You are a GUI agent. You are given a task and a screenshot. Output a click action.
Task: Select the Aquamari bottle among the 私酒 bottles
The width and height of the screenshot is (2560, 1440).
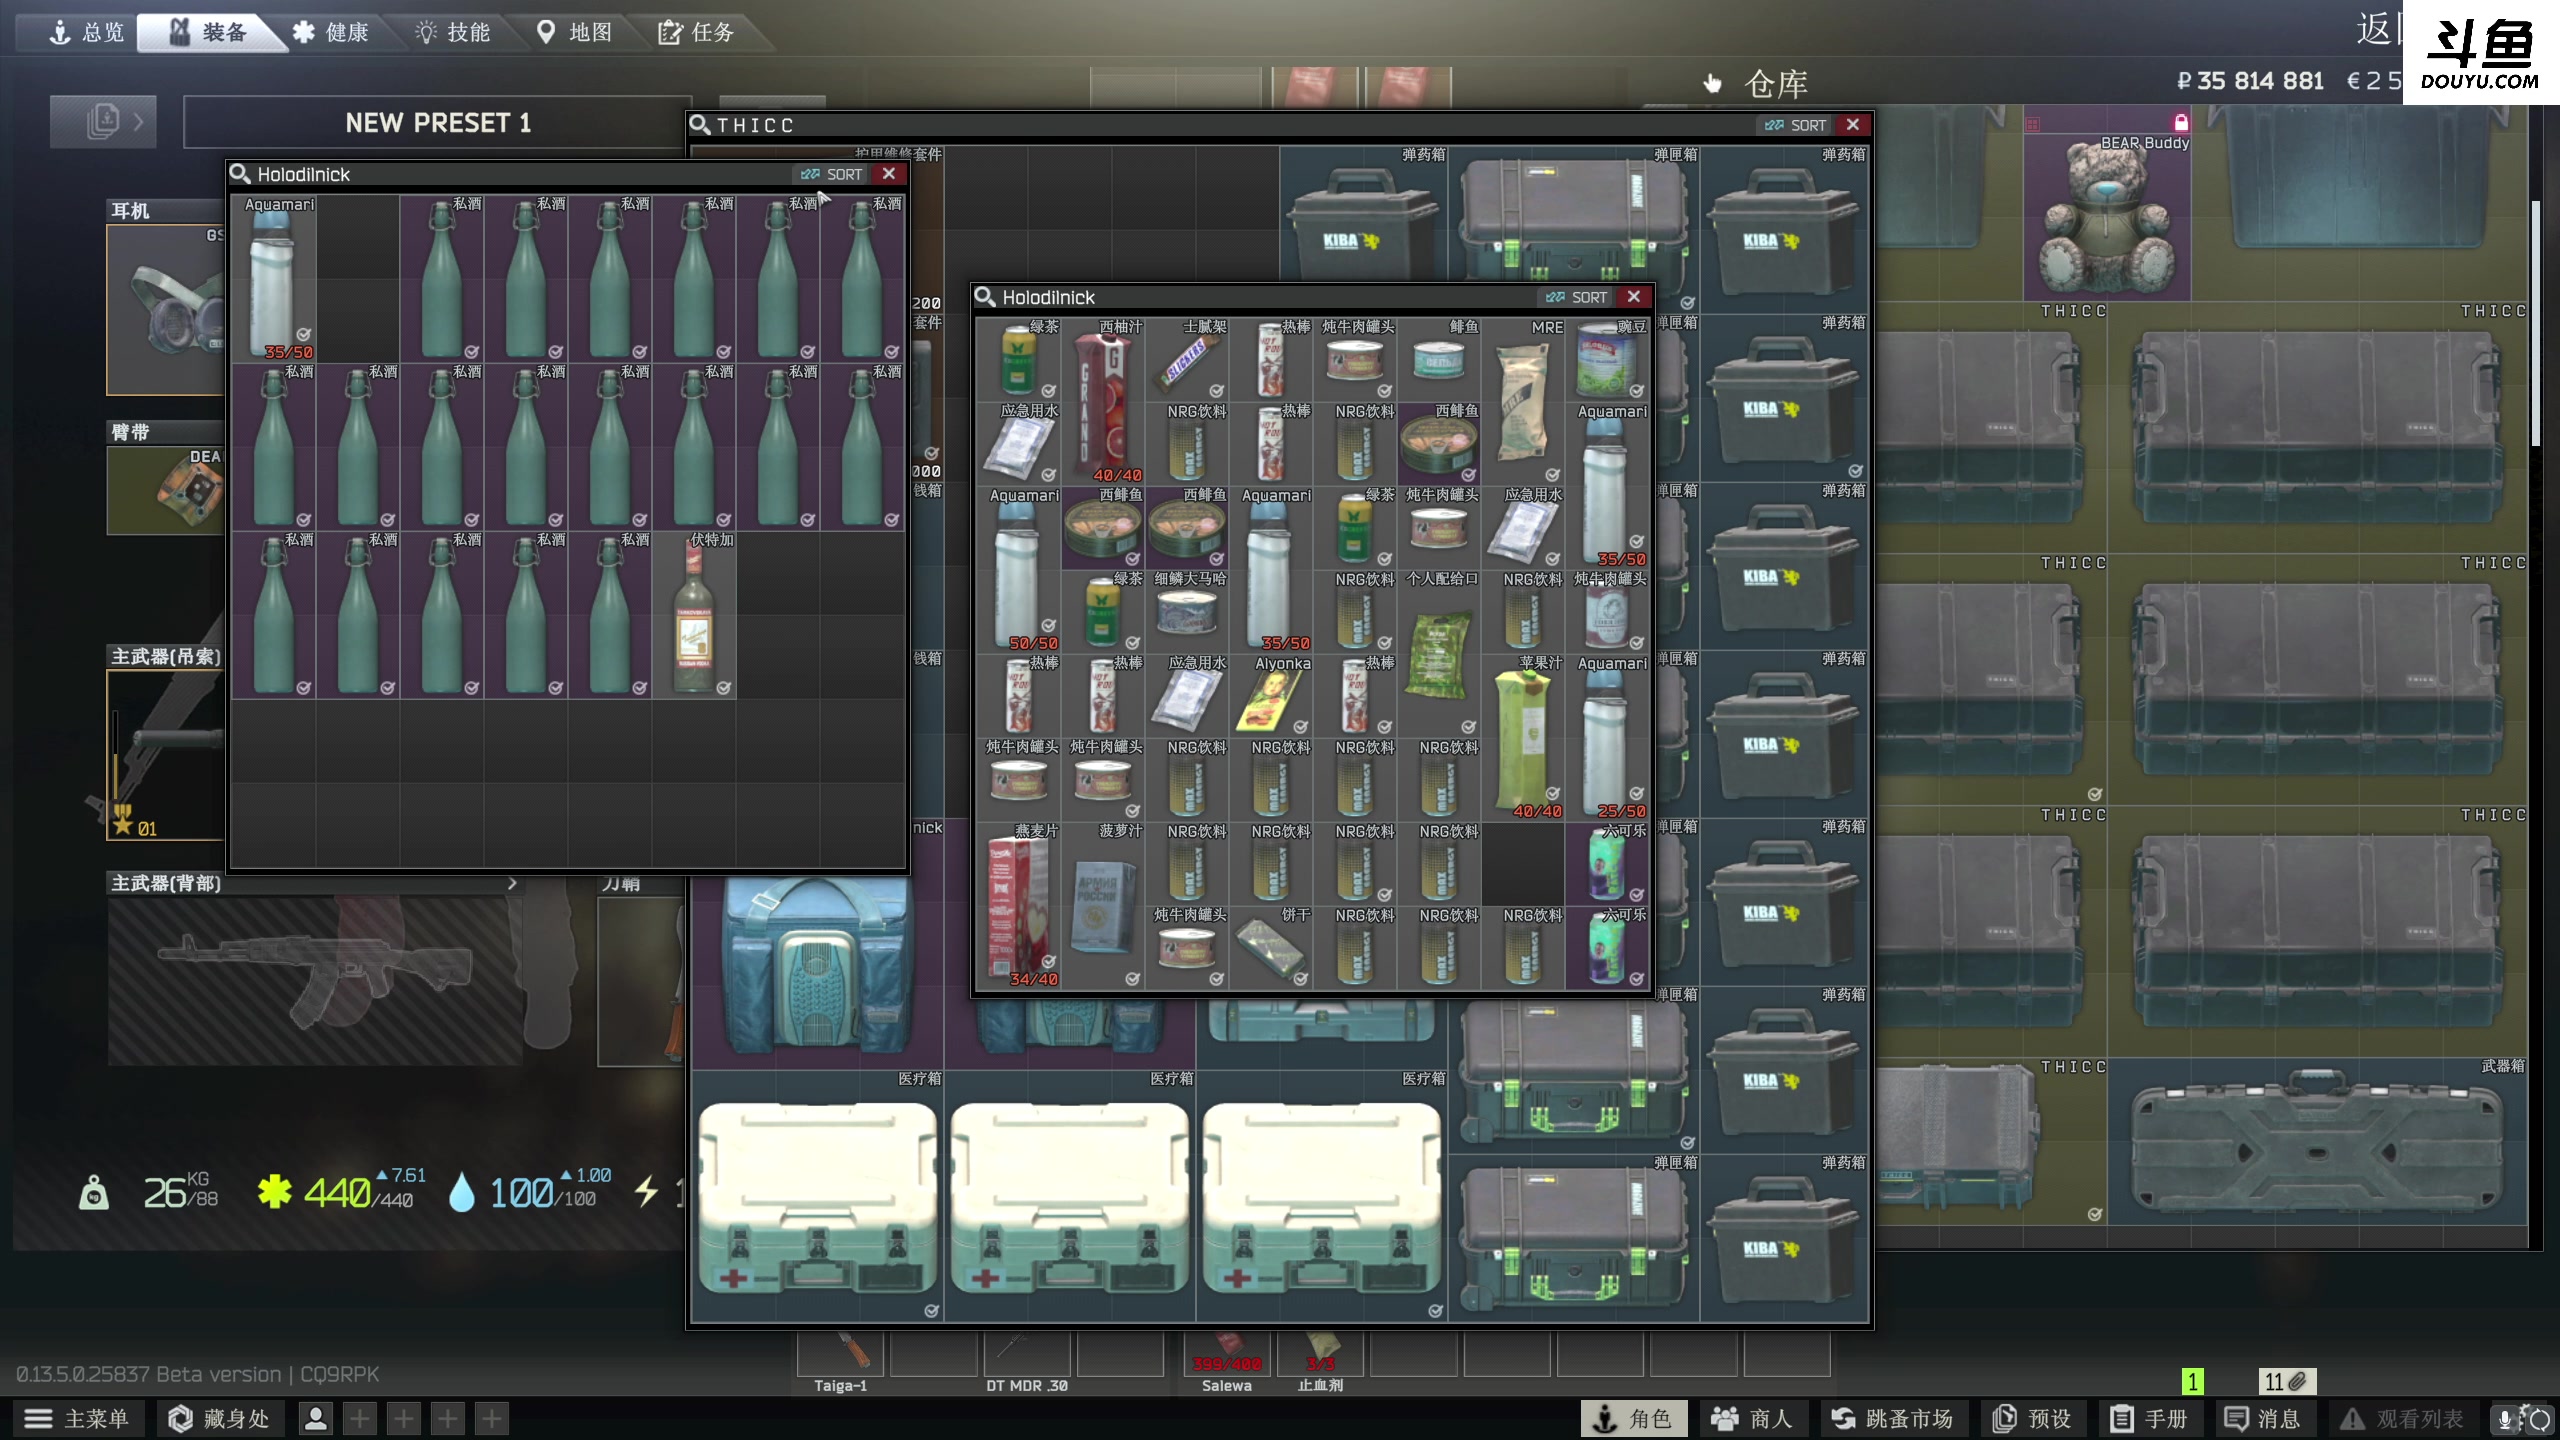[275, 279]
